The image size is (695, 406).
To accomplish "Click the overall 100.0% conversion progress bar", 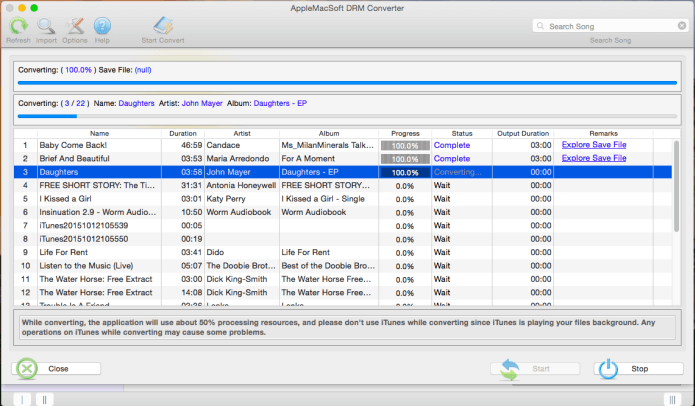I will [x=347, y=83].
